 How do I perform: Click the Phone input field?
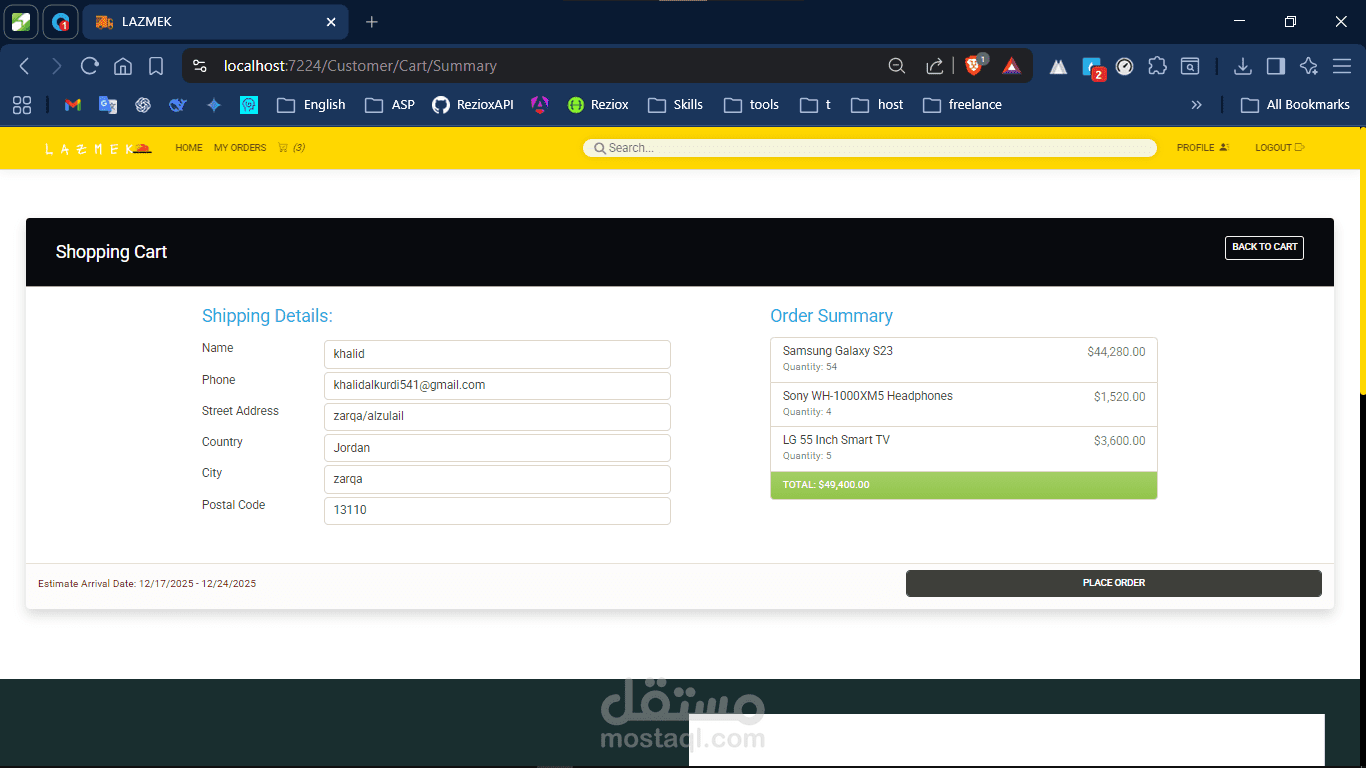point(497,385)
